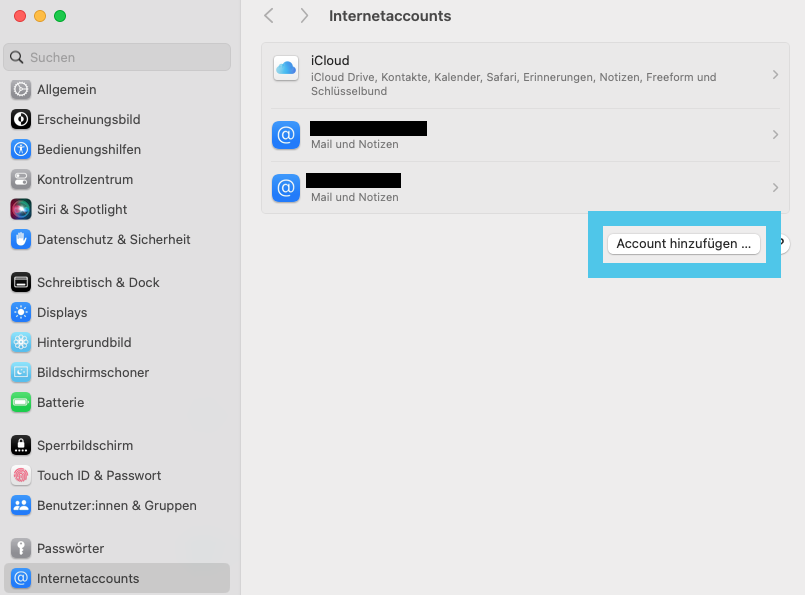Select the Displays sun icon

tap(21, 312)
